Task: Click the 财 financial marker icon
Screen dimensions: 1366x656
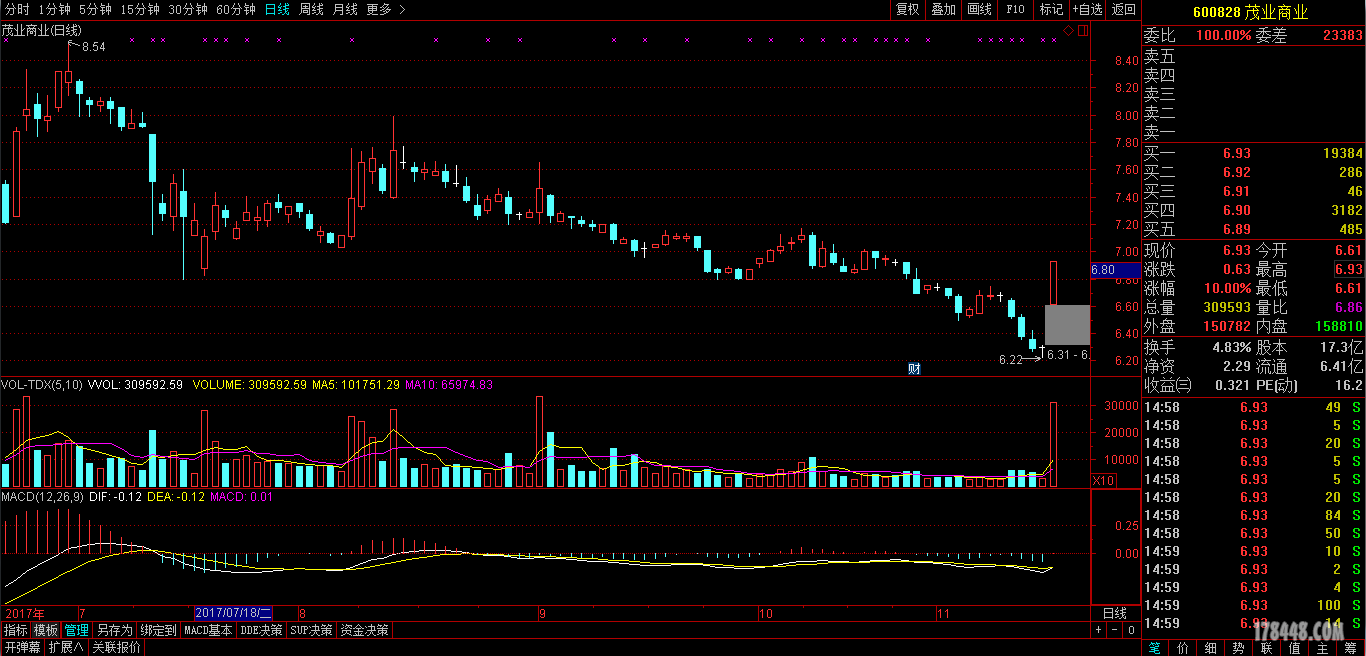Action: coord(913,368)
